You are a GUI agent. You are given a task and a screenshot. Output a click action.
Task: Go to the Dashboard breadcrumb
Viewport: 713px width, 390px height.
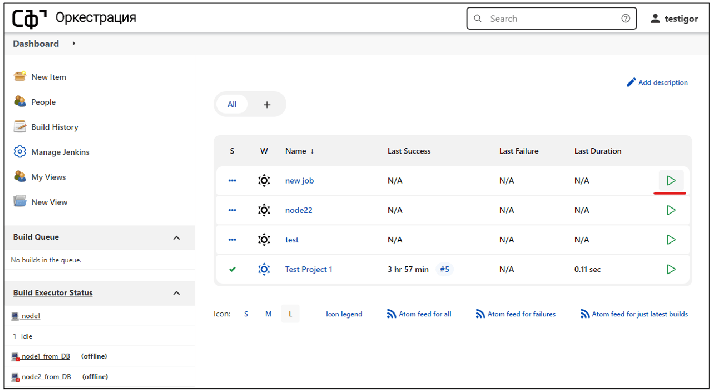click(35, 44)
